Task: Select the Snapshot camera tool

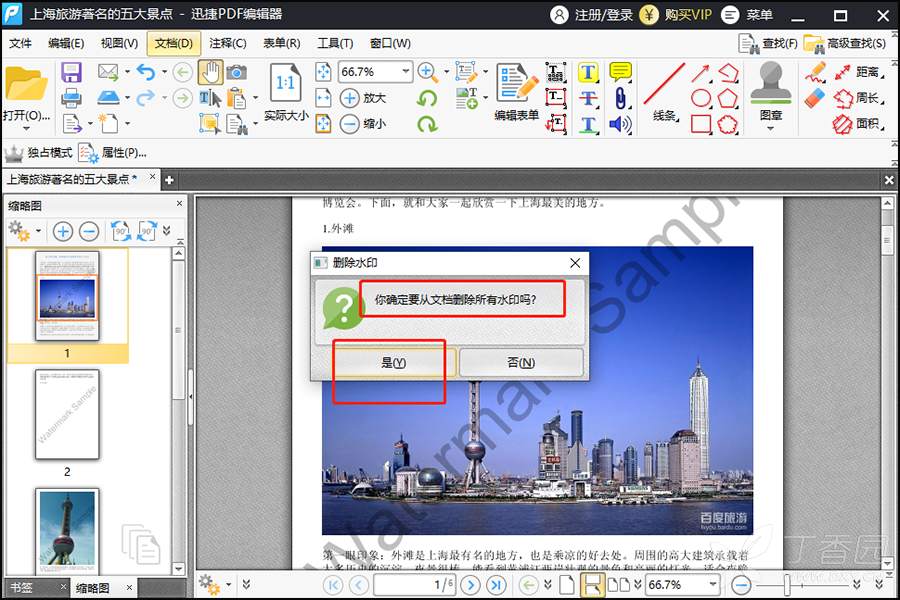Action: [236, 72]
